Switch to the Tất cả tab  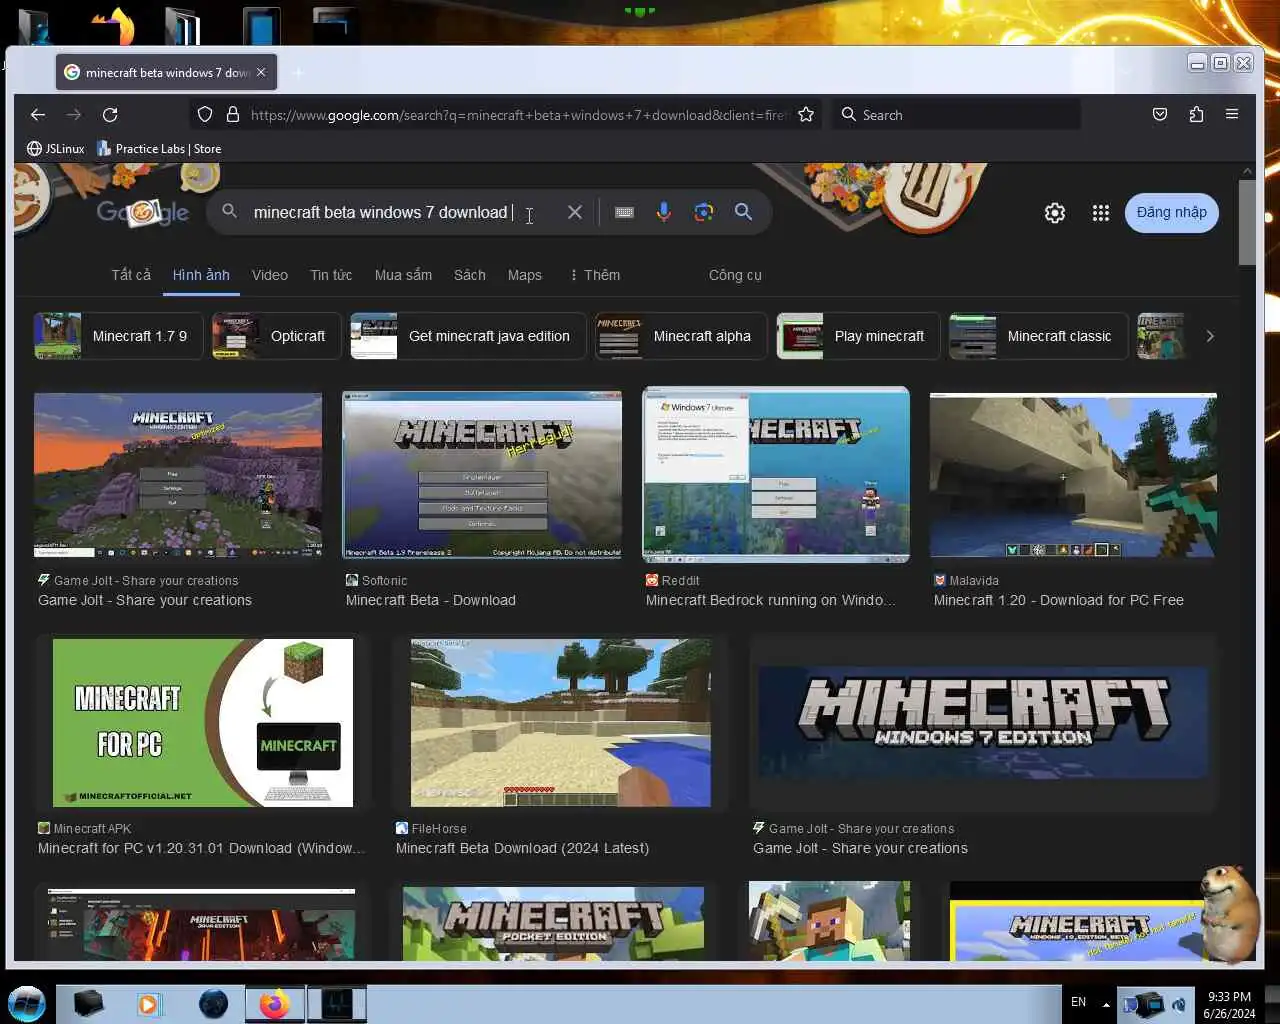[131, 275]
